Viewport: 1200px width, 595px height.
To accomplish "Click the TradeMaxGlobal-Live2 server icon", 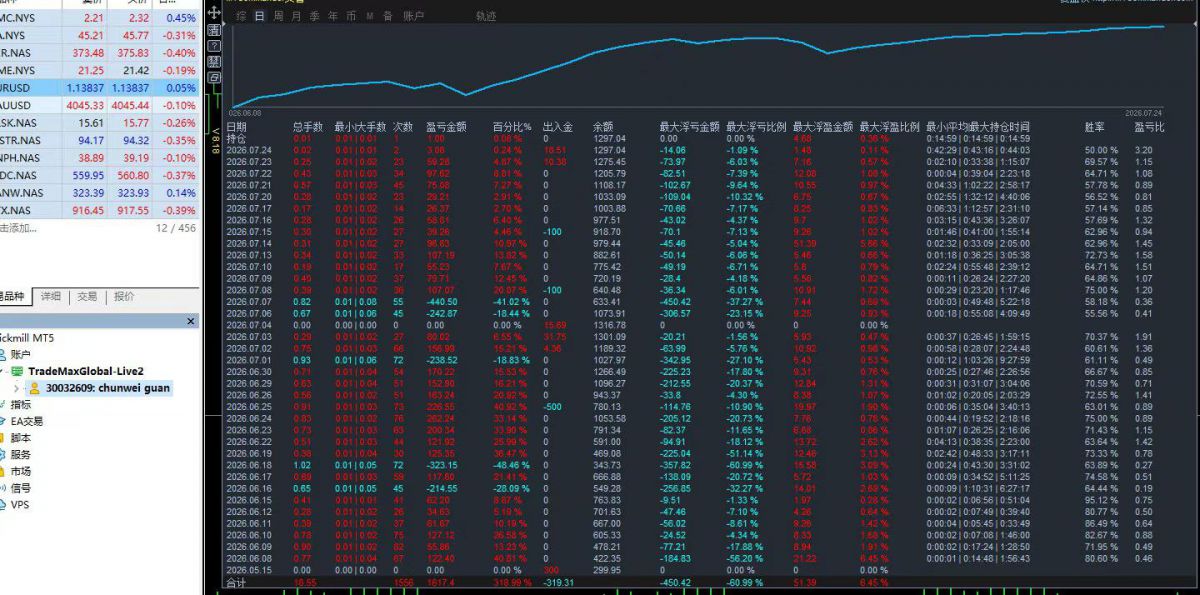I will point(19,371).
